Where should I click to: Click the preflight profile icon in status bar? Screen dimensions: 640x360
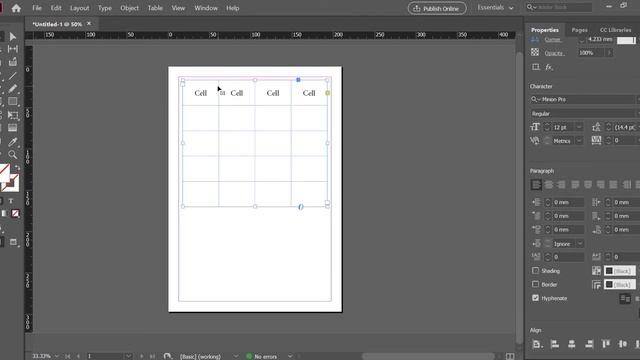[167, 356]
